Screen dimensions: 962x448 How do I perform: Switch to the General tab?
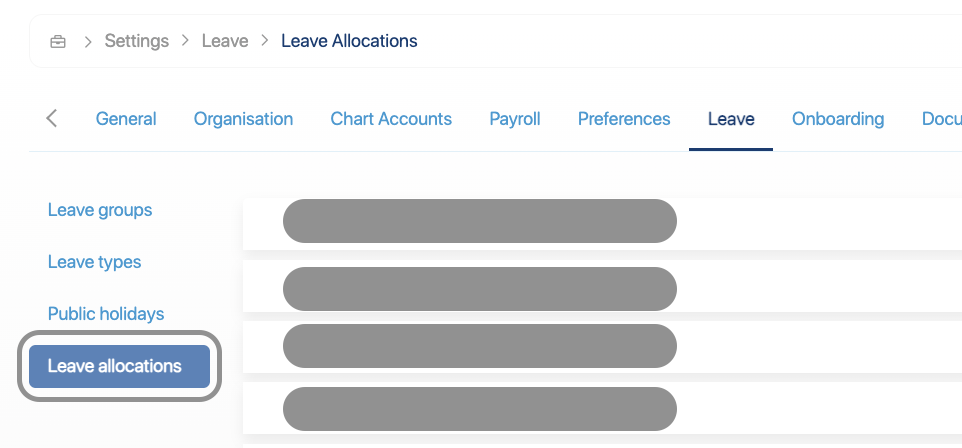tap(126, 119)
